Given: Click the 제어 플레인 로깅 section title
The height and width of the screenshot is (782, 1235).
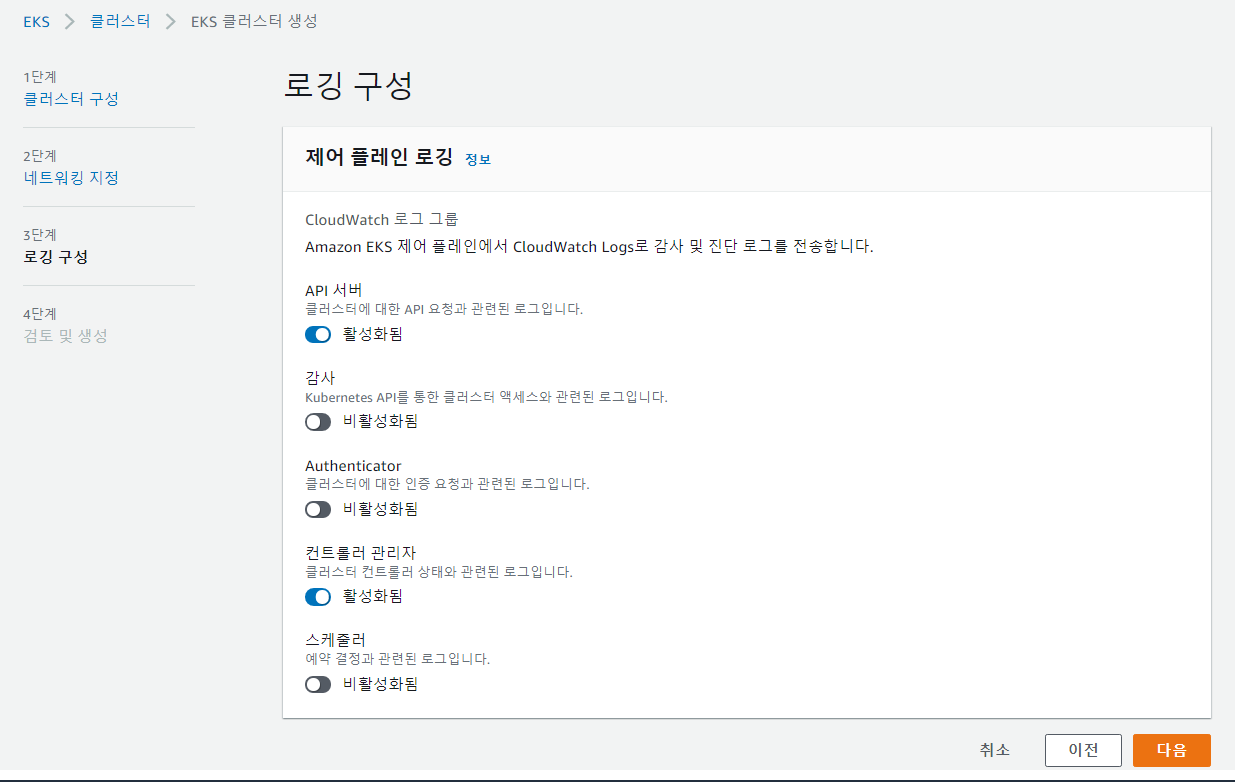Looking at the screenshot, I should coord(379,158).
